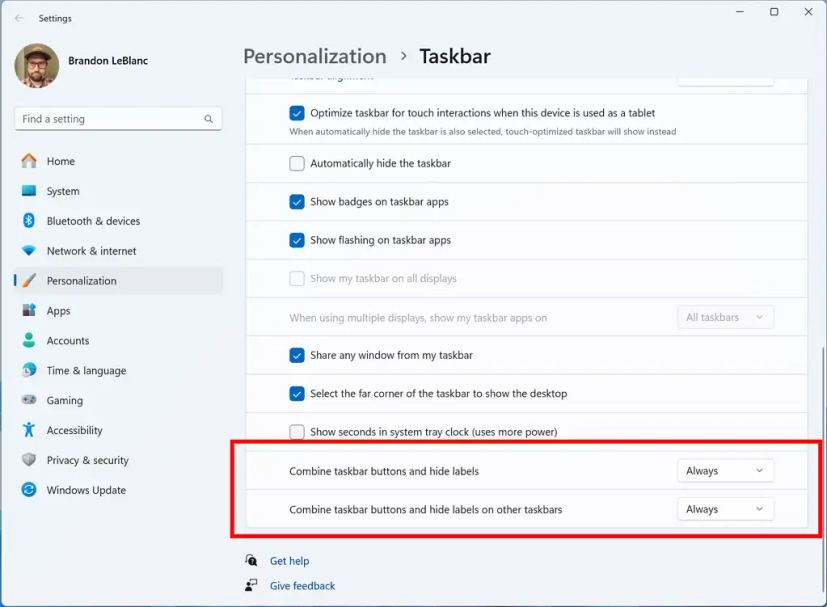Open the dropdown for combining on other taskbars
The width and height of the screenshot is (827, 607).
[x=725, y=509]
